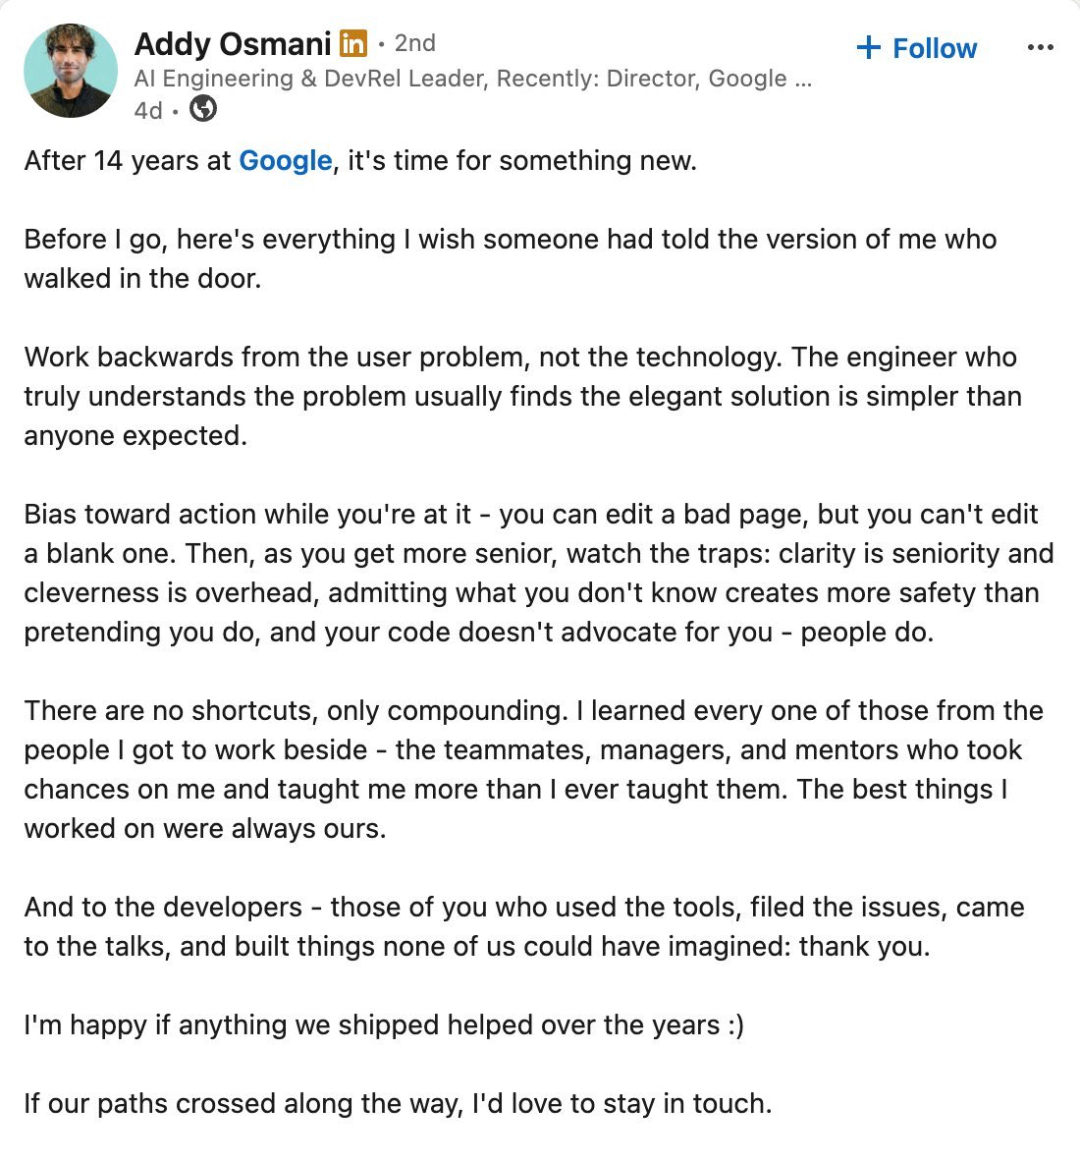Click the 'Bias toward action' paragraph
1080x1161 pixels.
[x=538, y=573]
